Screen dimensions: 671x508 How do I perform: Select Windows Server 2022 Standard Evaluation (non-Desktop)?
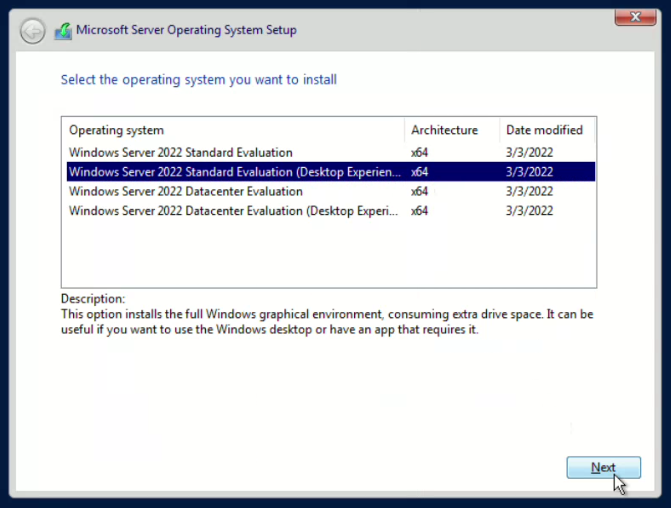[180, 153]
